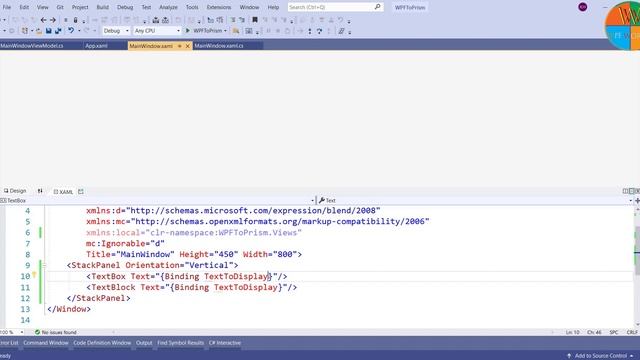Switch to App.xaml tab
640x360 pixels.
click(x=96, y=46)
